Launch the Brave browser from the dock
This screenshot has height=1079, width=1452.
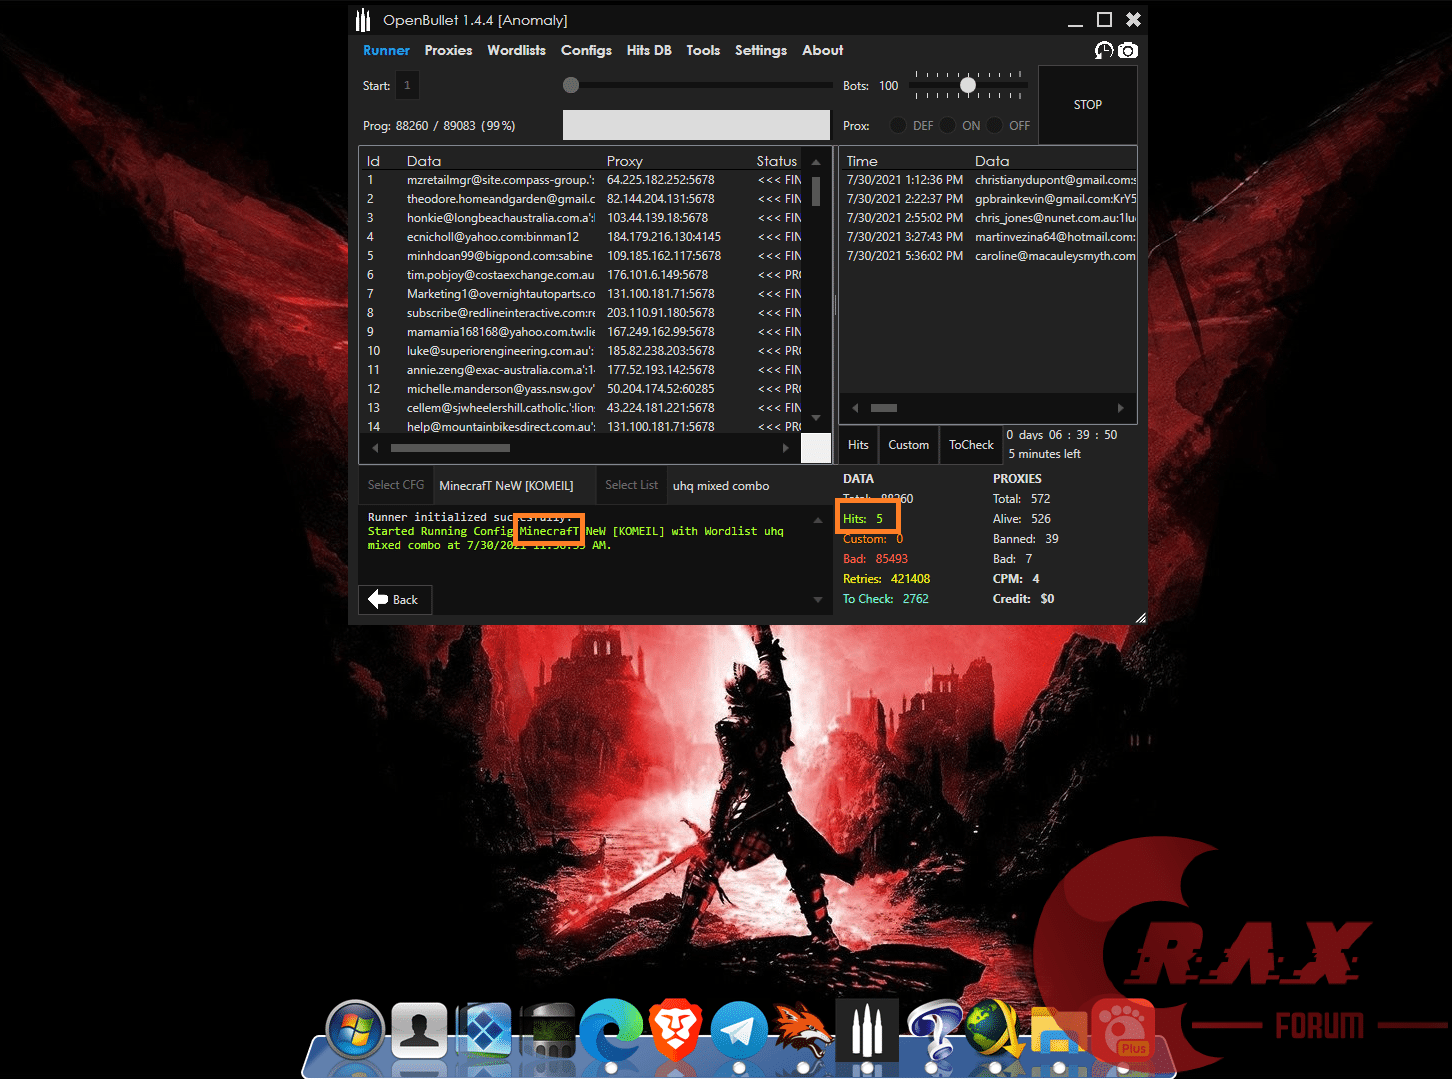[x=675, y=1029]
